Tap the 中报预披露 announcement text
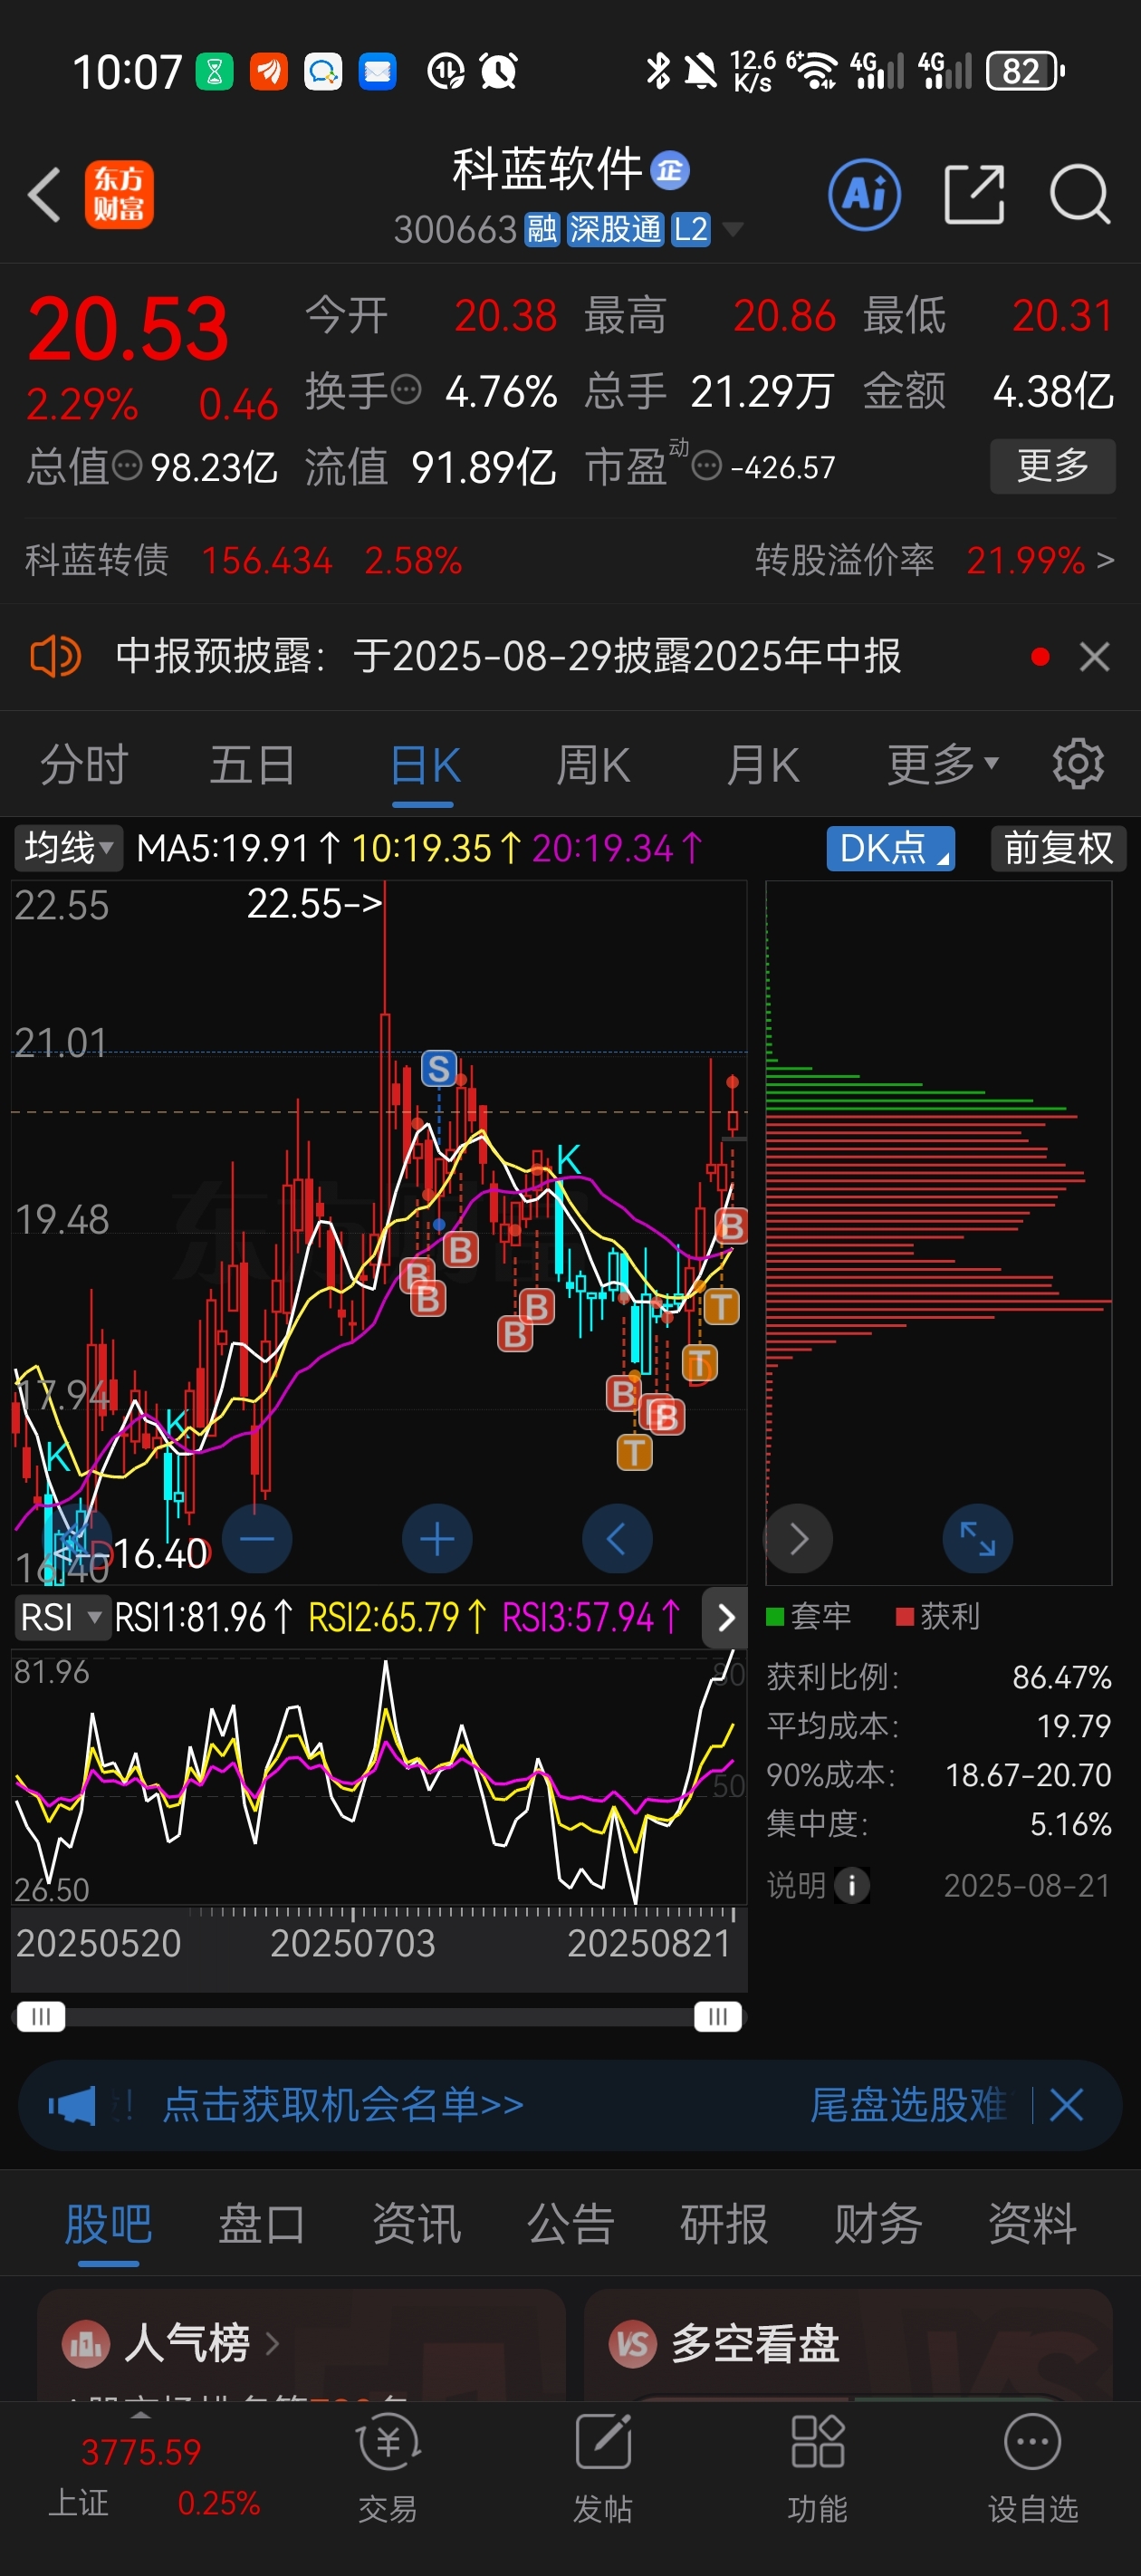 tap(509, 657)
